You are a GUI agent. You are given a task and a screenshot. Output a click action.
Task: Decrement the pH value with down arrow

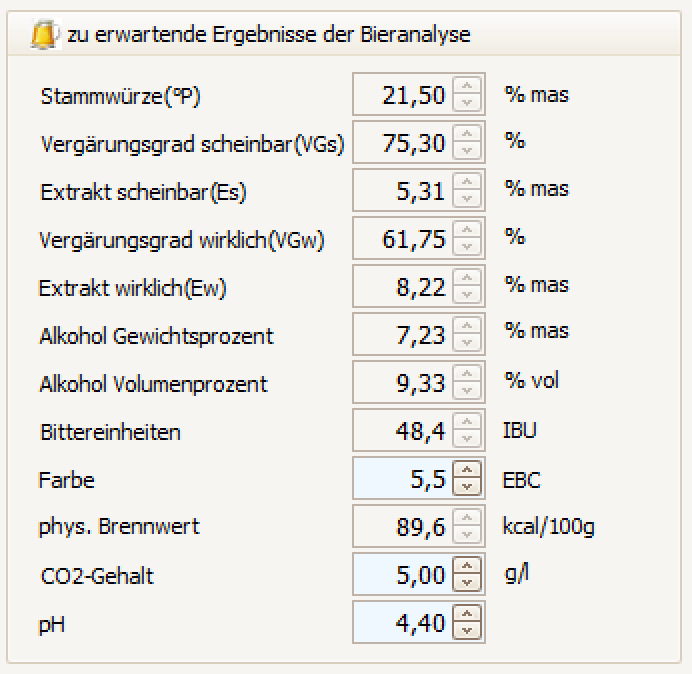point(466,630)
